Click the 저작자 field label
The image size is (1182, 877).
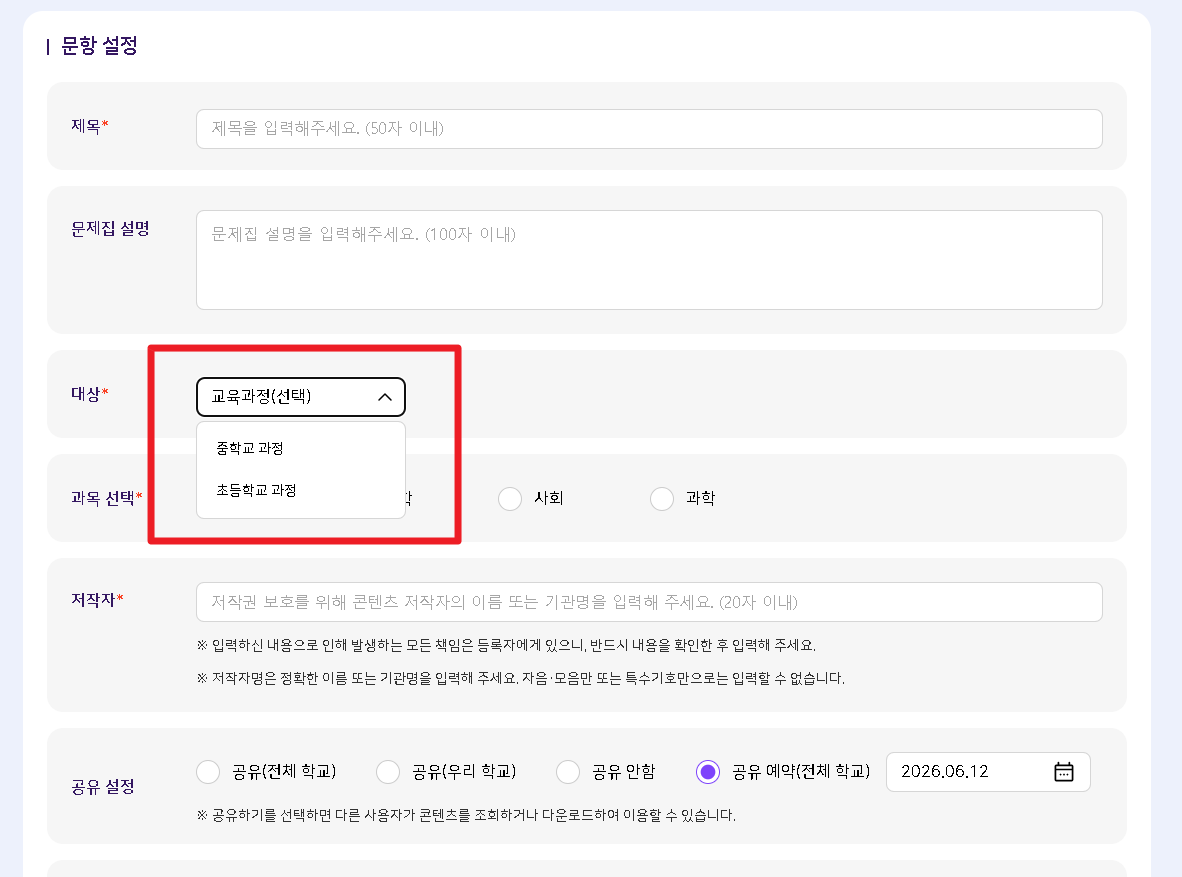point(97,600)
